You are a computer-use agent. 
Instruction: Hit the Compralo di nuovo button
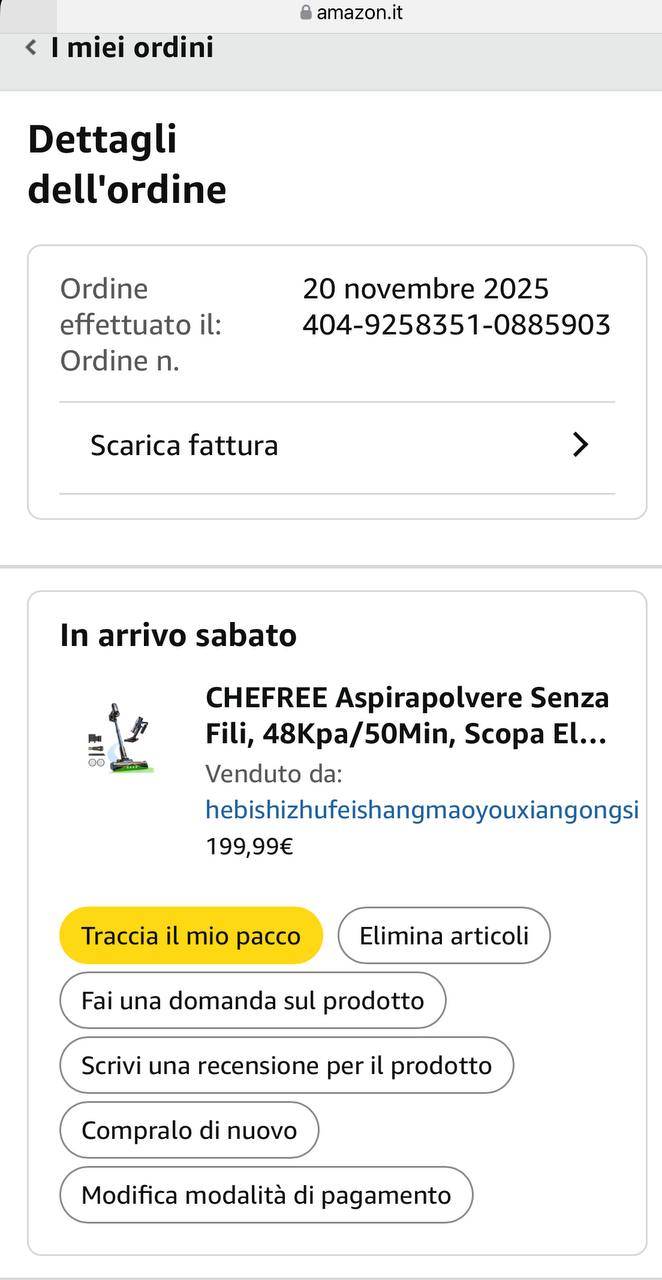pyautogui.click(x=189, y=1130)
